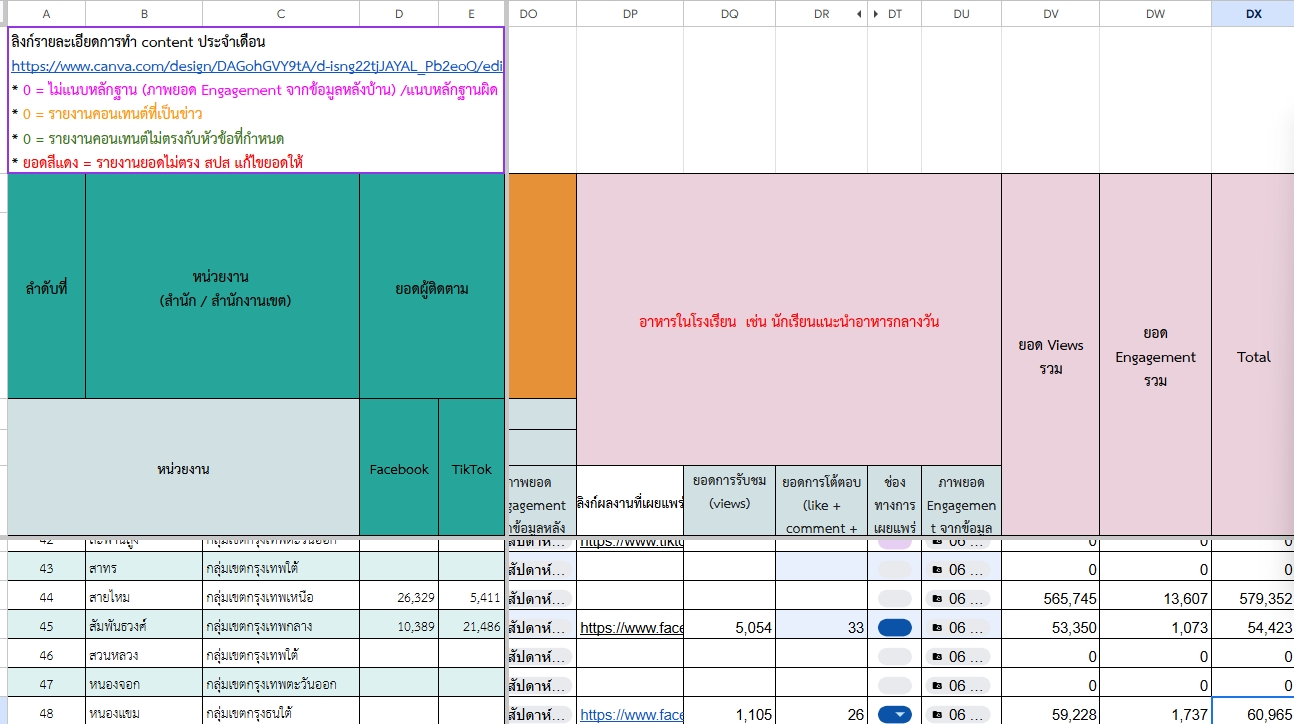Open the blue channel dropdown in row 48

tap(894, 714)
